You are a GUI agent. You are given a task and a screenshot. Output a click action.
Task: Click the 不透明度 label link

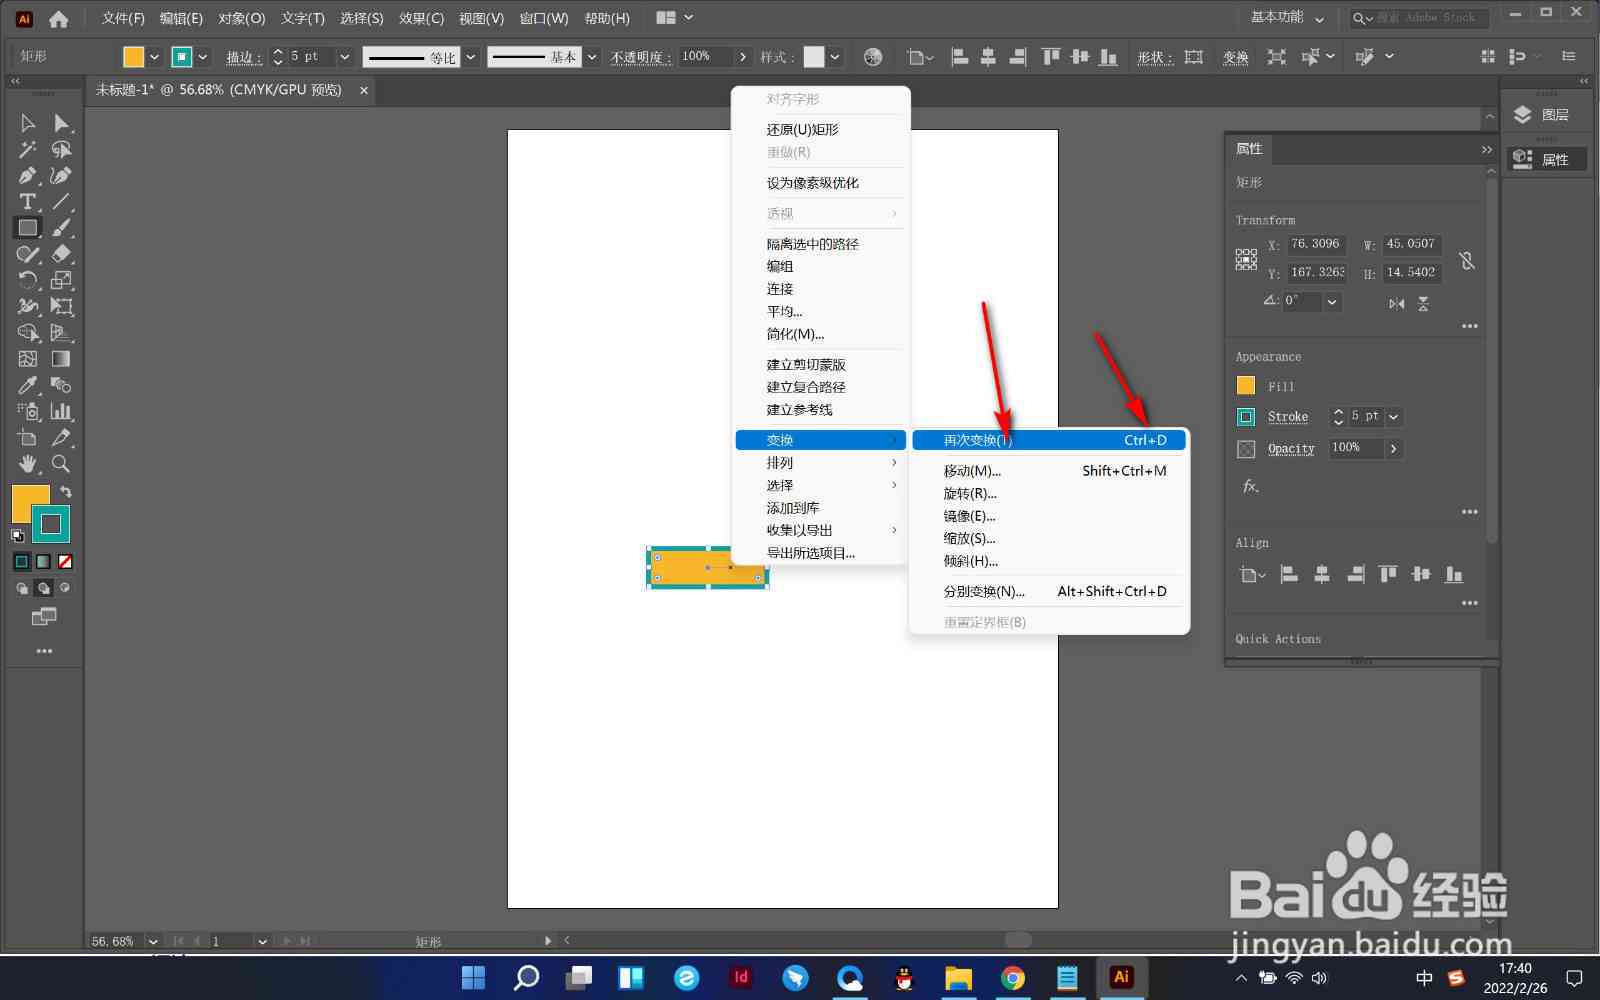coord(640,57)
